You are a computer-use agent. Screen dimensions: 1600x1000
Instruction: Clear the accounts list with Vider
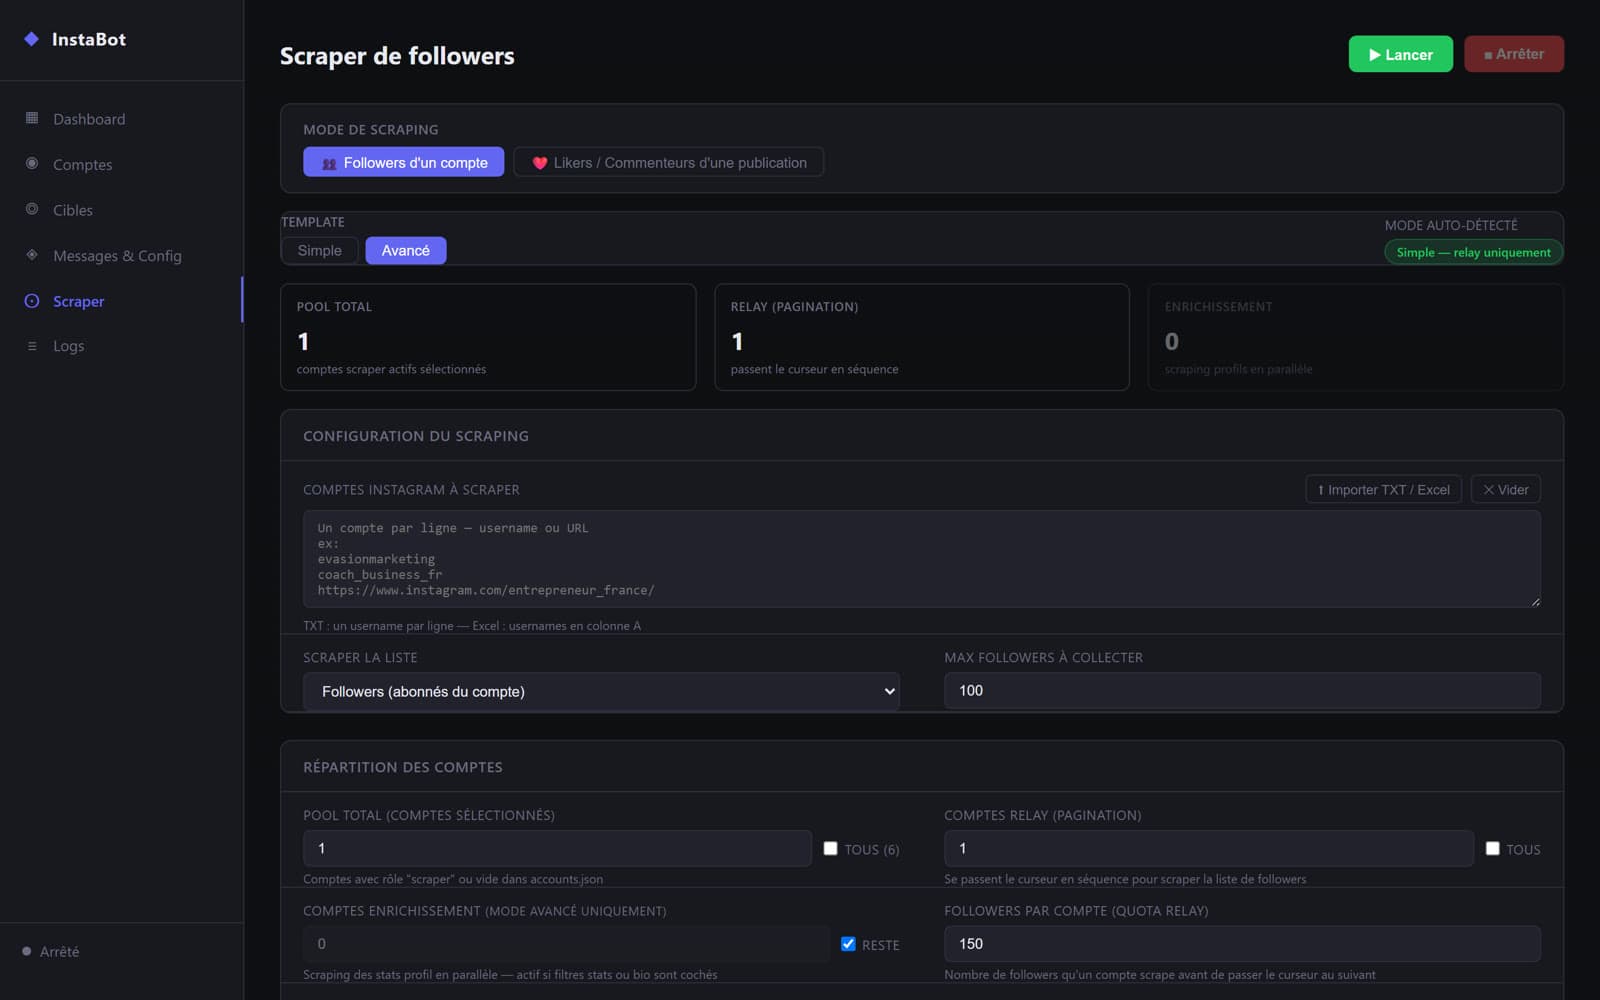click(1505, 489)
